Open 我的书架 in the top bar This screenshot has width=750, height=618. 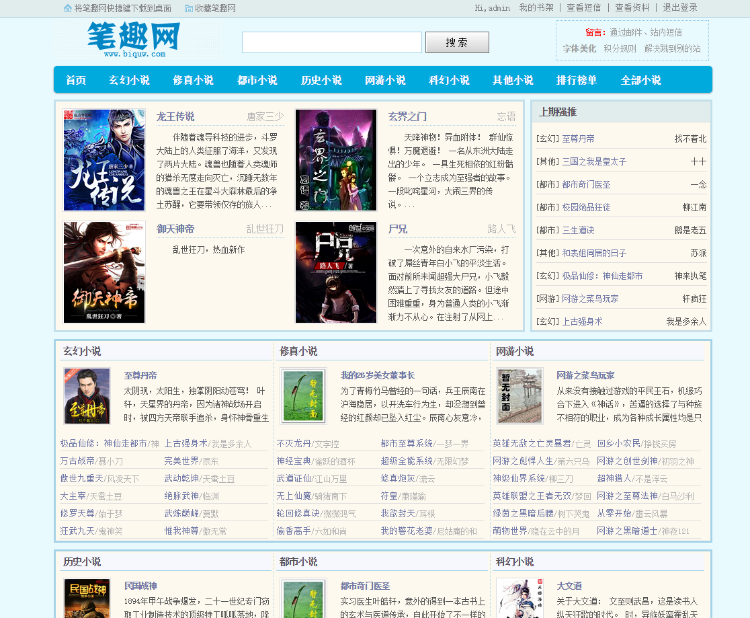536,8
